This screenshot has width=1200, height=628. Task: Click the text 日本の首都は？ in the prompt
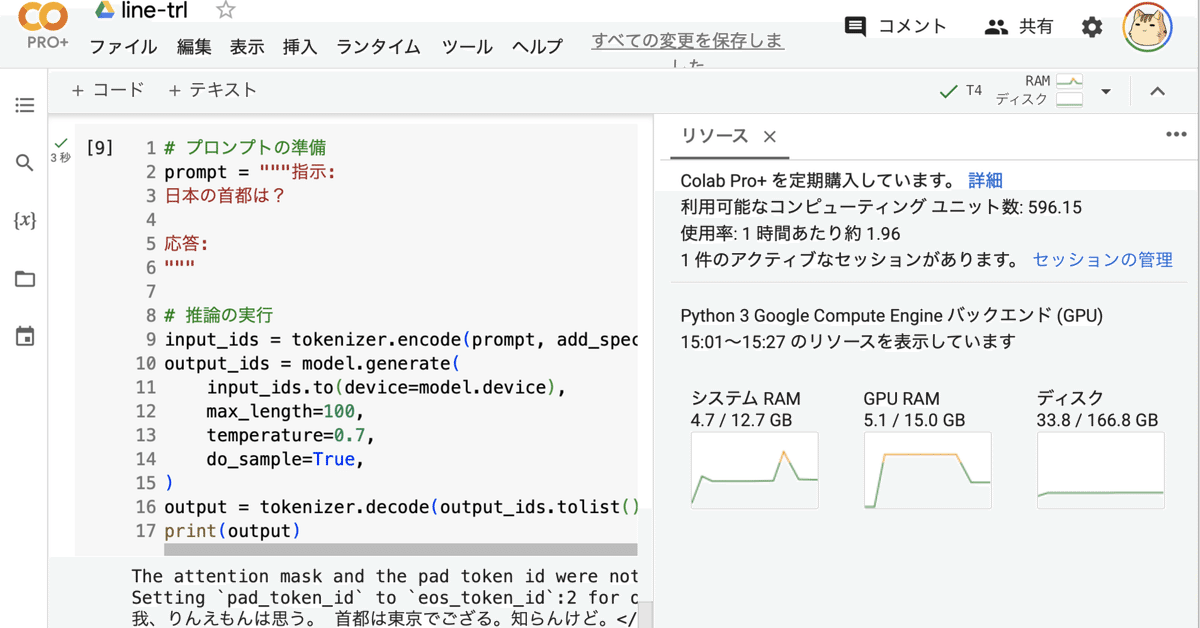pos(225,196)
